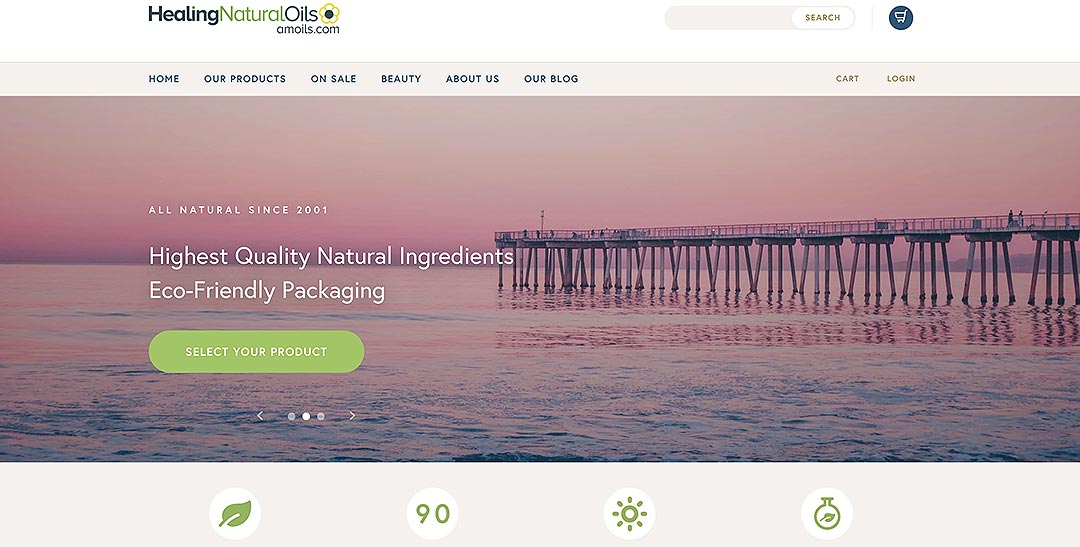Click the green leaf feature icon
The height and width of the screenshot is (547, 1080).
pyautogui.click(x=235, y=514)
